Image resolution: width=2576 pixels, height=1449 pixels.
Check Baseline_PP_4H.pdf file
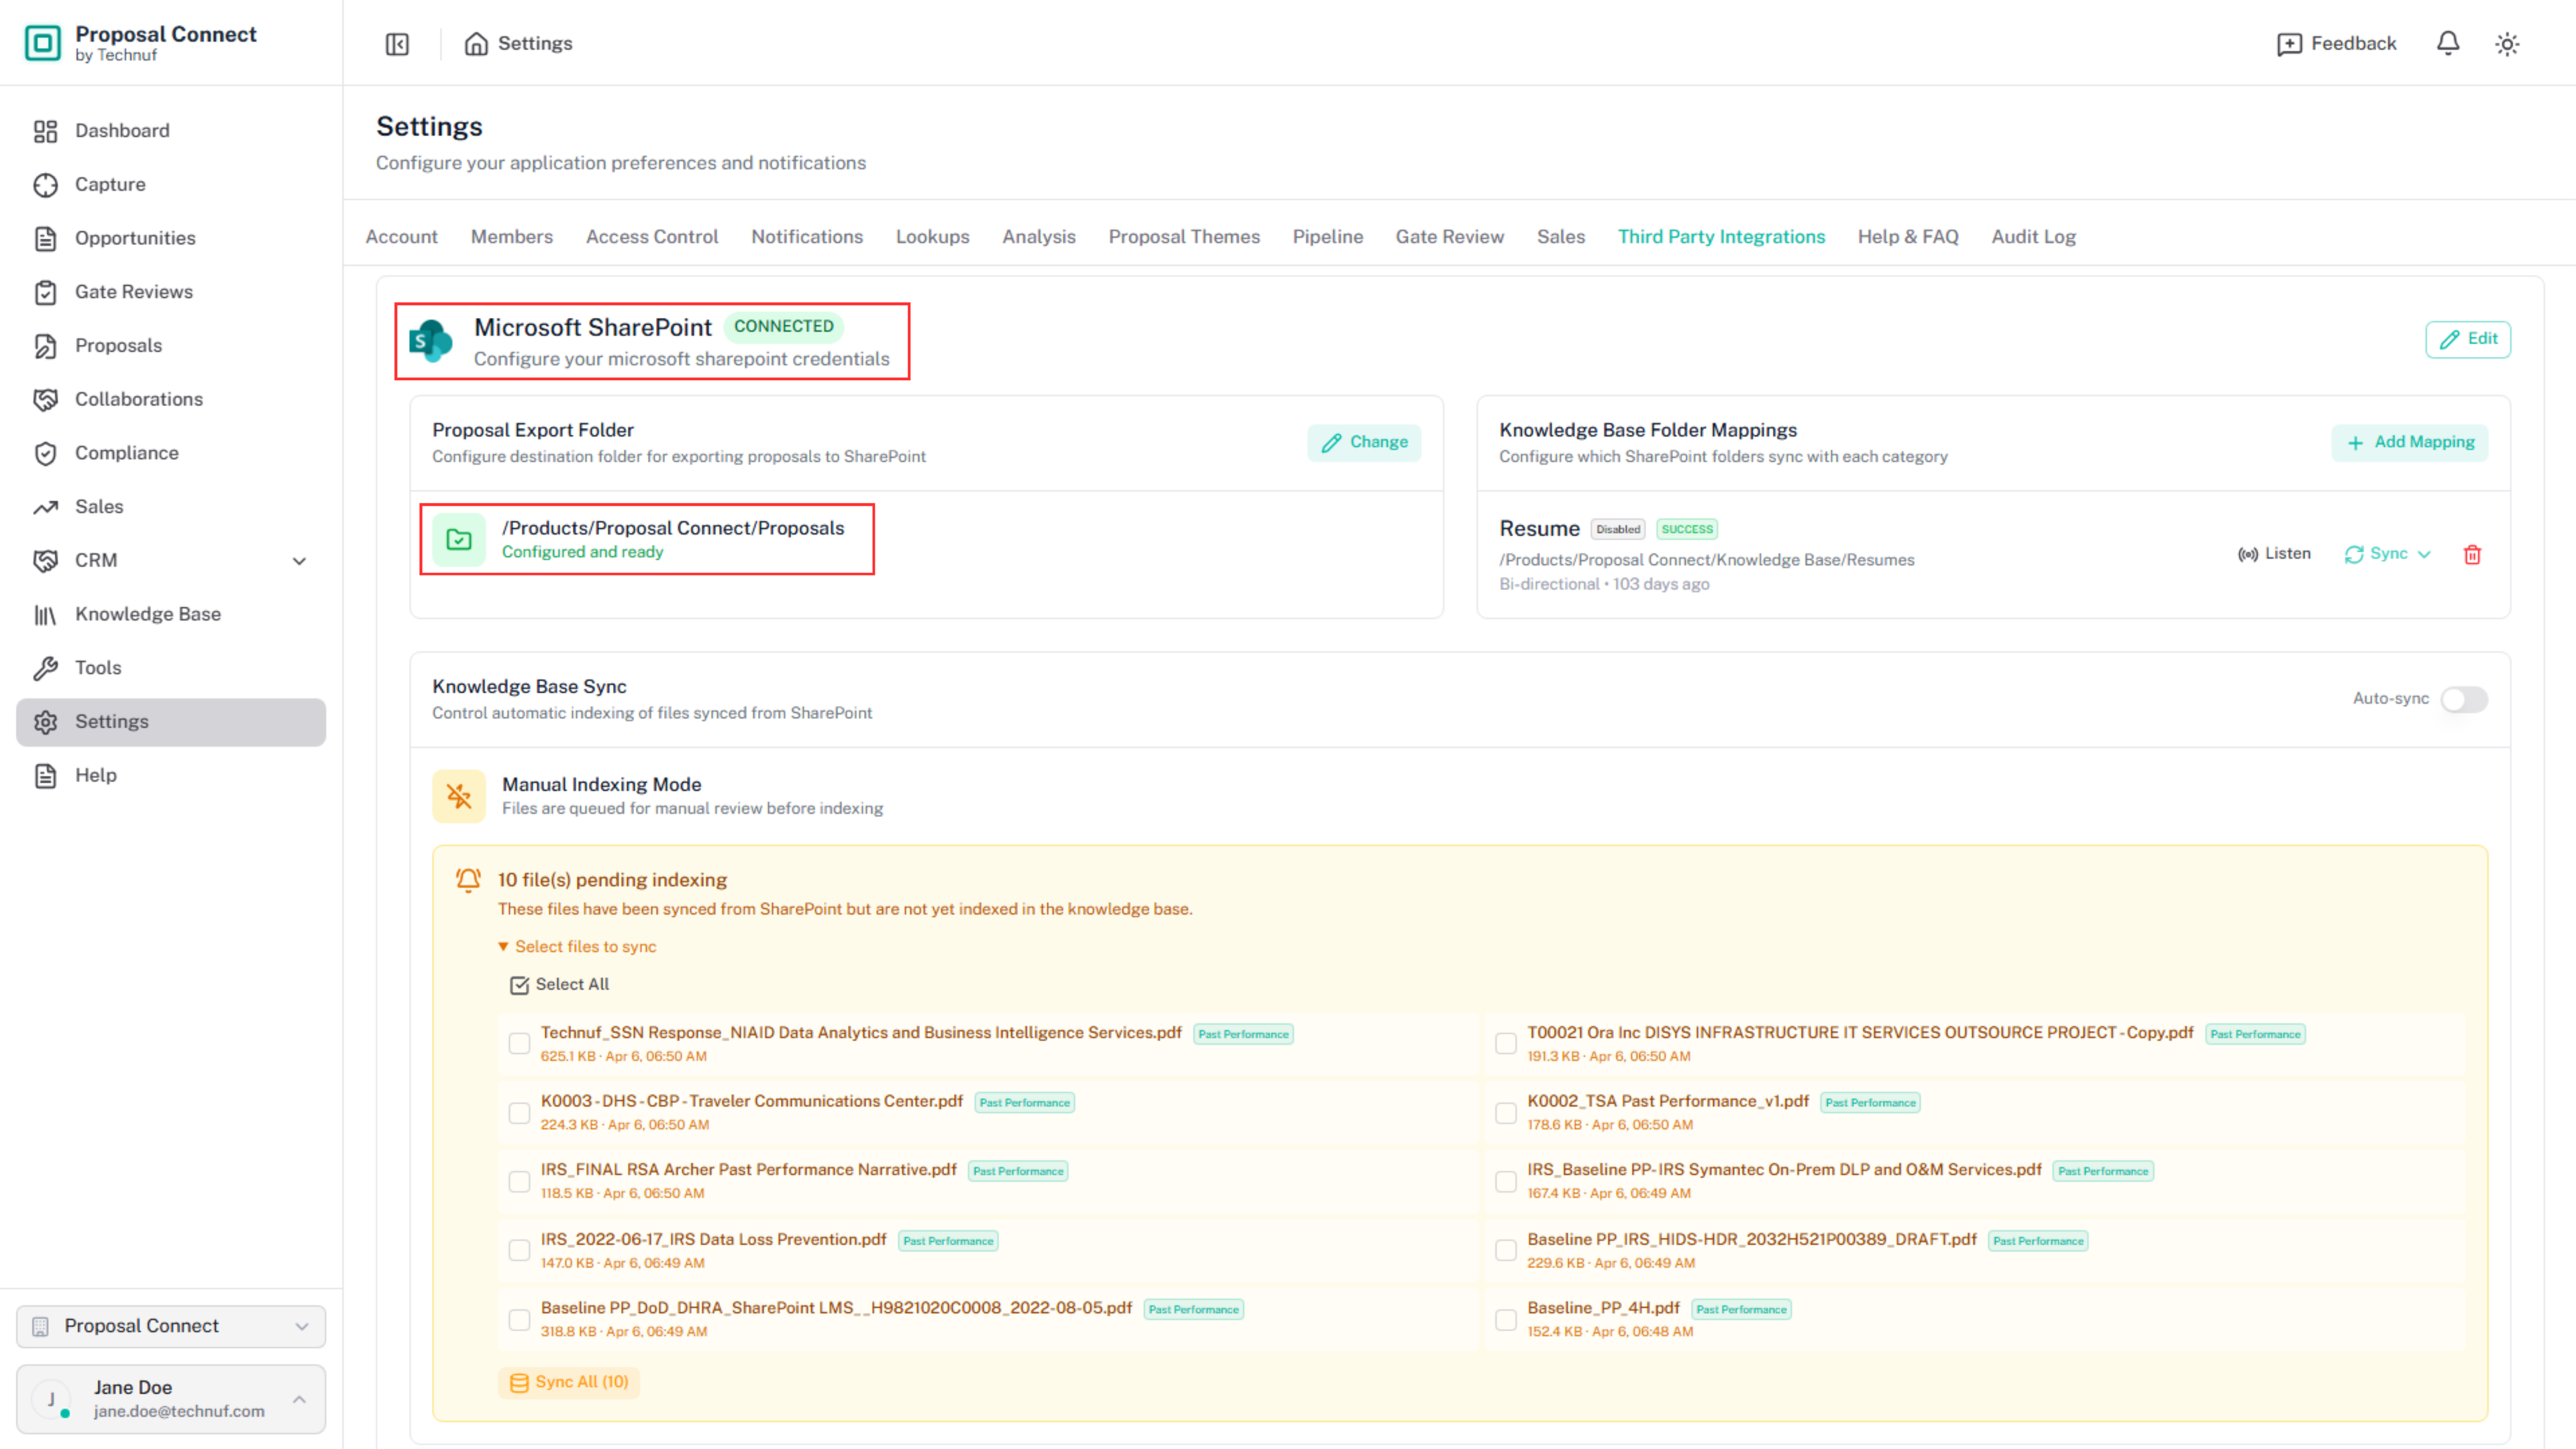pyautogui.click(x=1505, y=1320)
